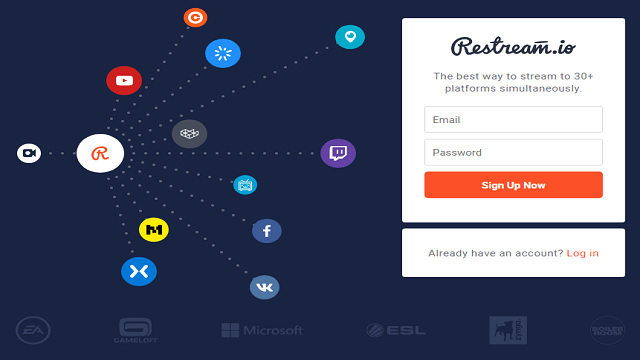Select the orange C platform icon
The height and width of the screenshot is (360, 640).
tap(195, 18)
